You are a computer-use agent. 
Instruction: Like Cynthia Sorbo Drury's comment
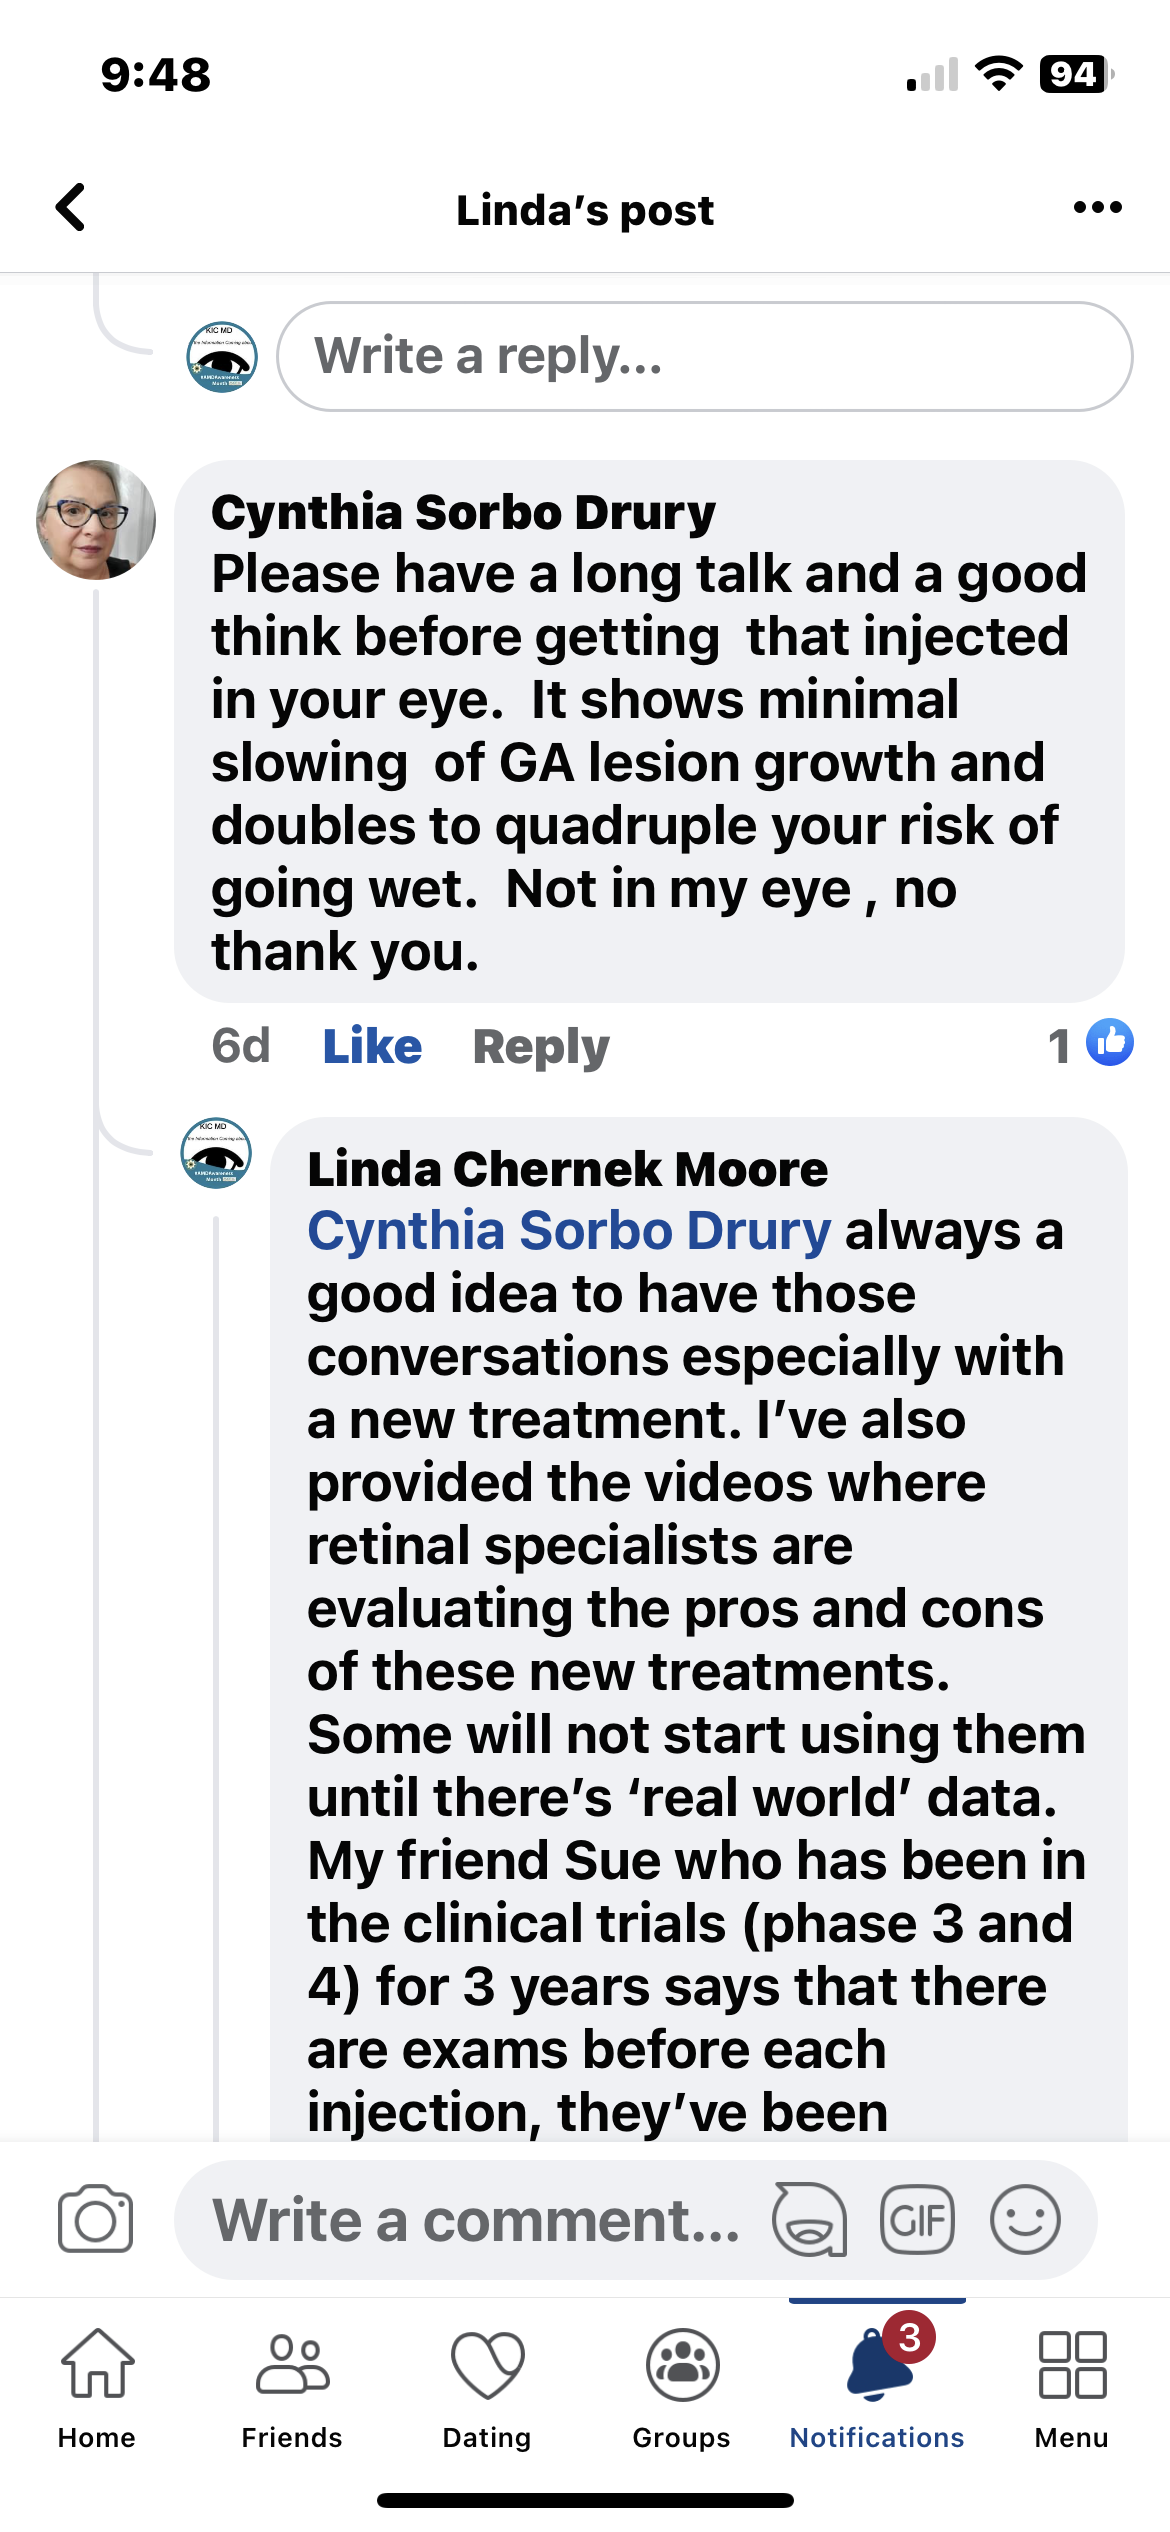pyautogui.click(x=372, y=1046)
